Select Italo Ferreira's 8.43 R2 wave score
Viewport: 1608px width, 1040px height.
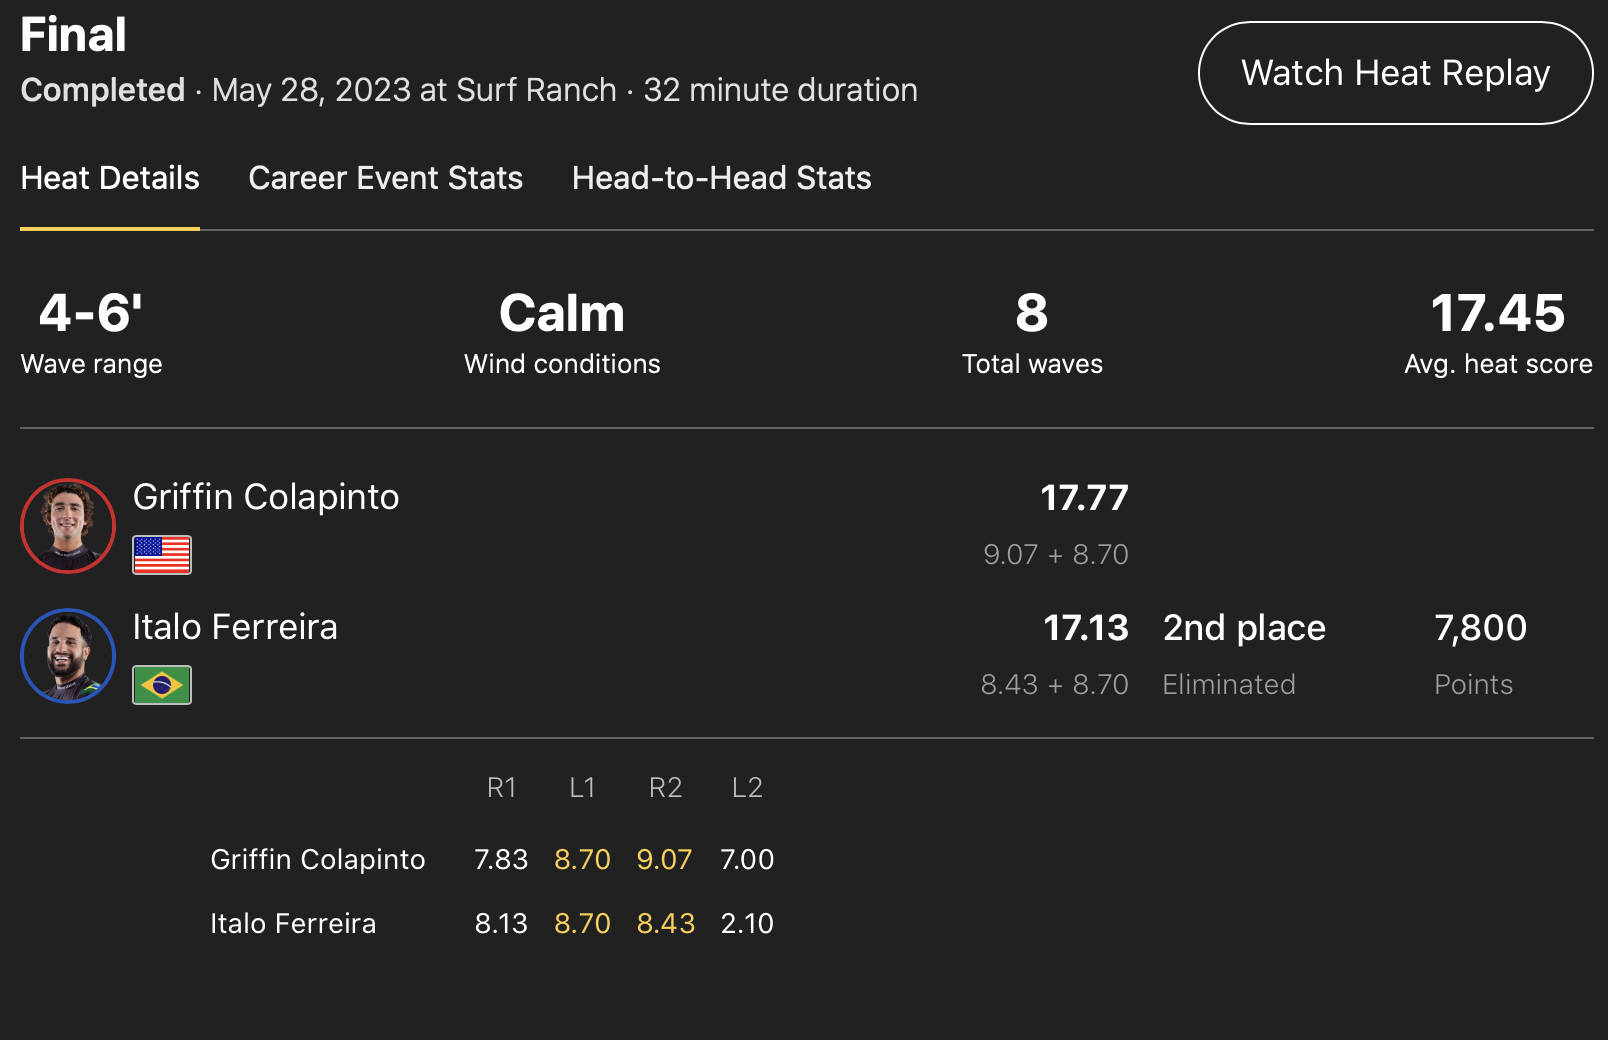pyautogui.click(x=665, y=923)
